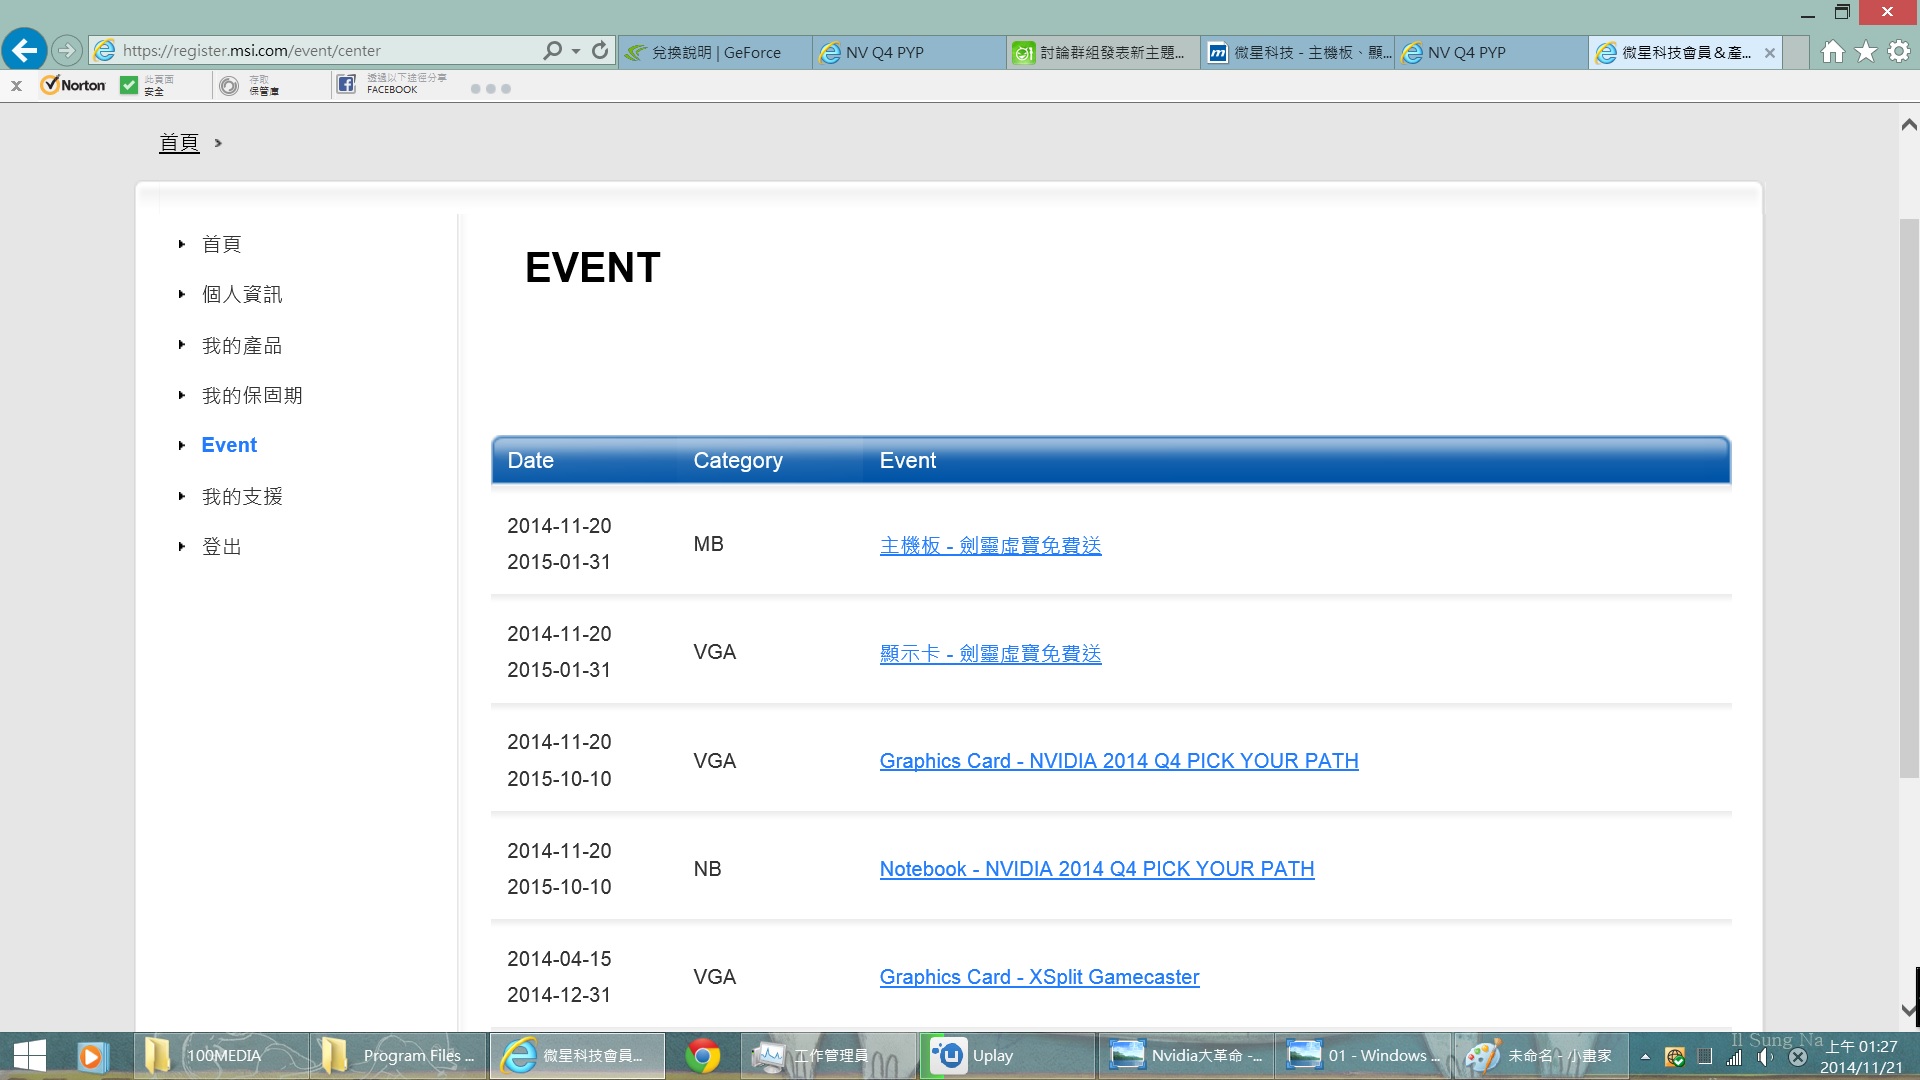Click 登出 to log out
Image resolution: width=1920 pixels, height=1080 pixels.
222,546
